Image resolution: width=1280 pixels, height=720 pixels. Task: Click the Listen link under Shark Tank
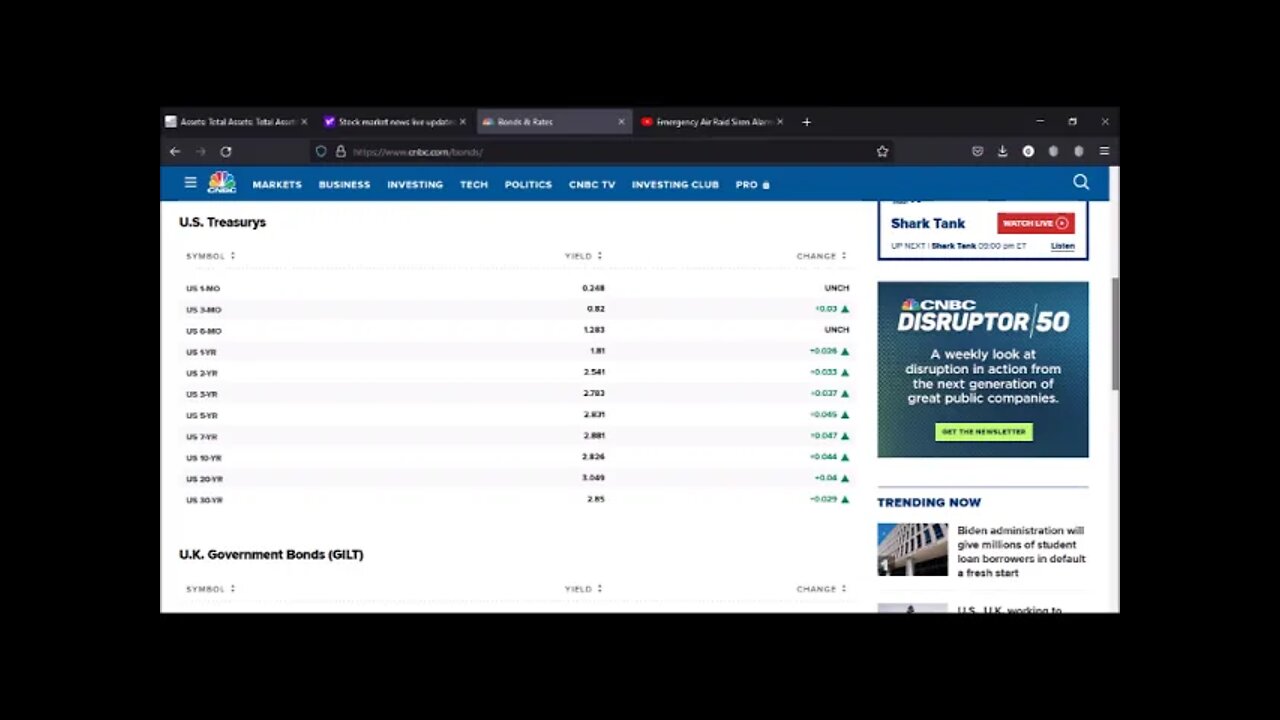[1062, 246]
